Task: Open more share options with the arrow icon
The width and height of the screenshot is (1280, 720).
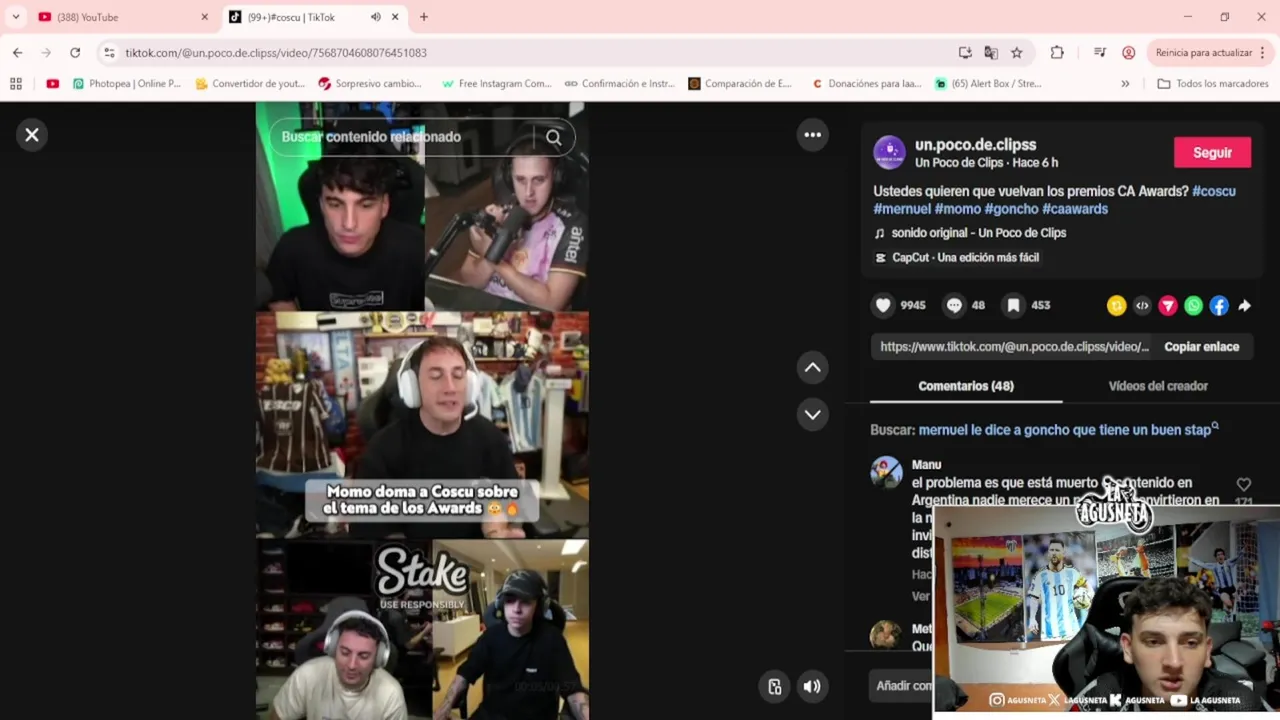Action: pos(1244,306)
